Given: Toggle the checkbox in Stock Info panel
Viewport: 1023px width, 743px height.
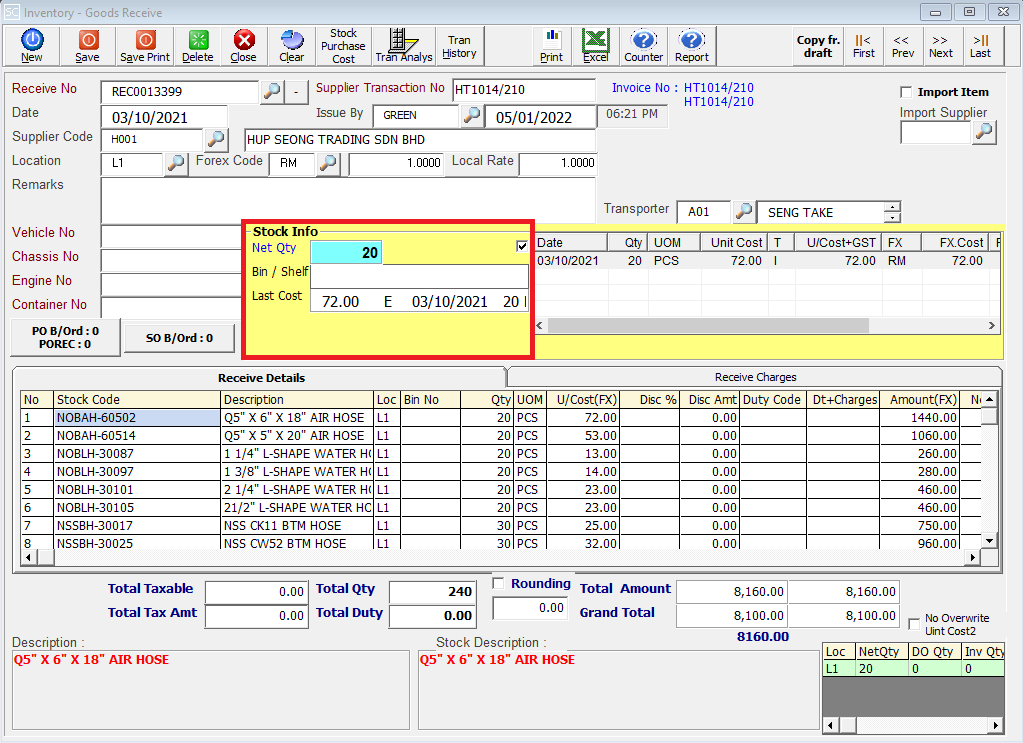Looking at the screenshot, I should click(x=522, y=246).
